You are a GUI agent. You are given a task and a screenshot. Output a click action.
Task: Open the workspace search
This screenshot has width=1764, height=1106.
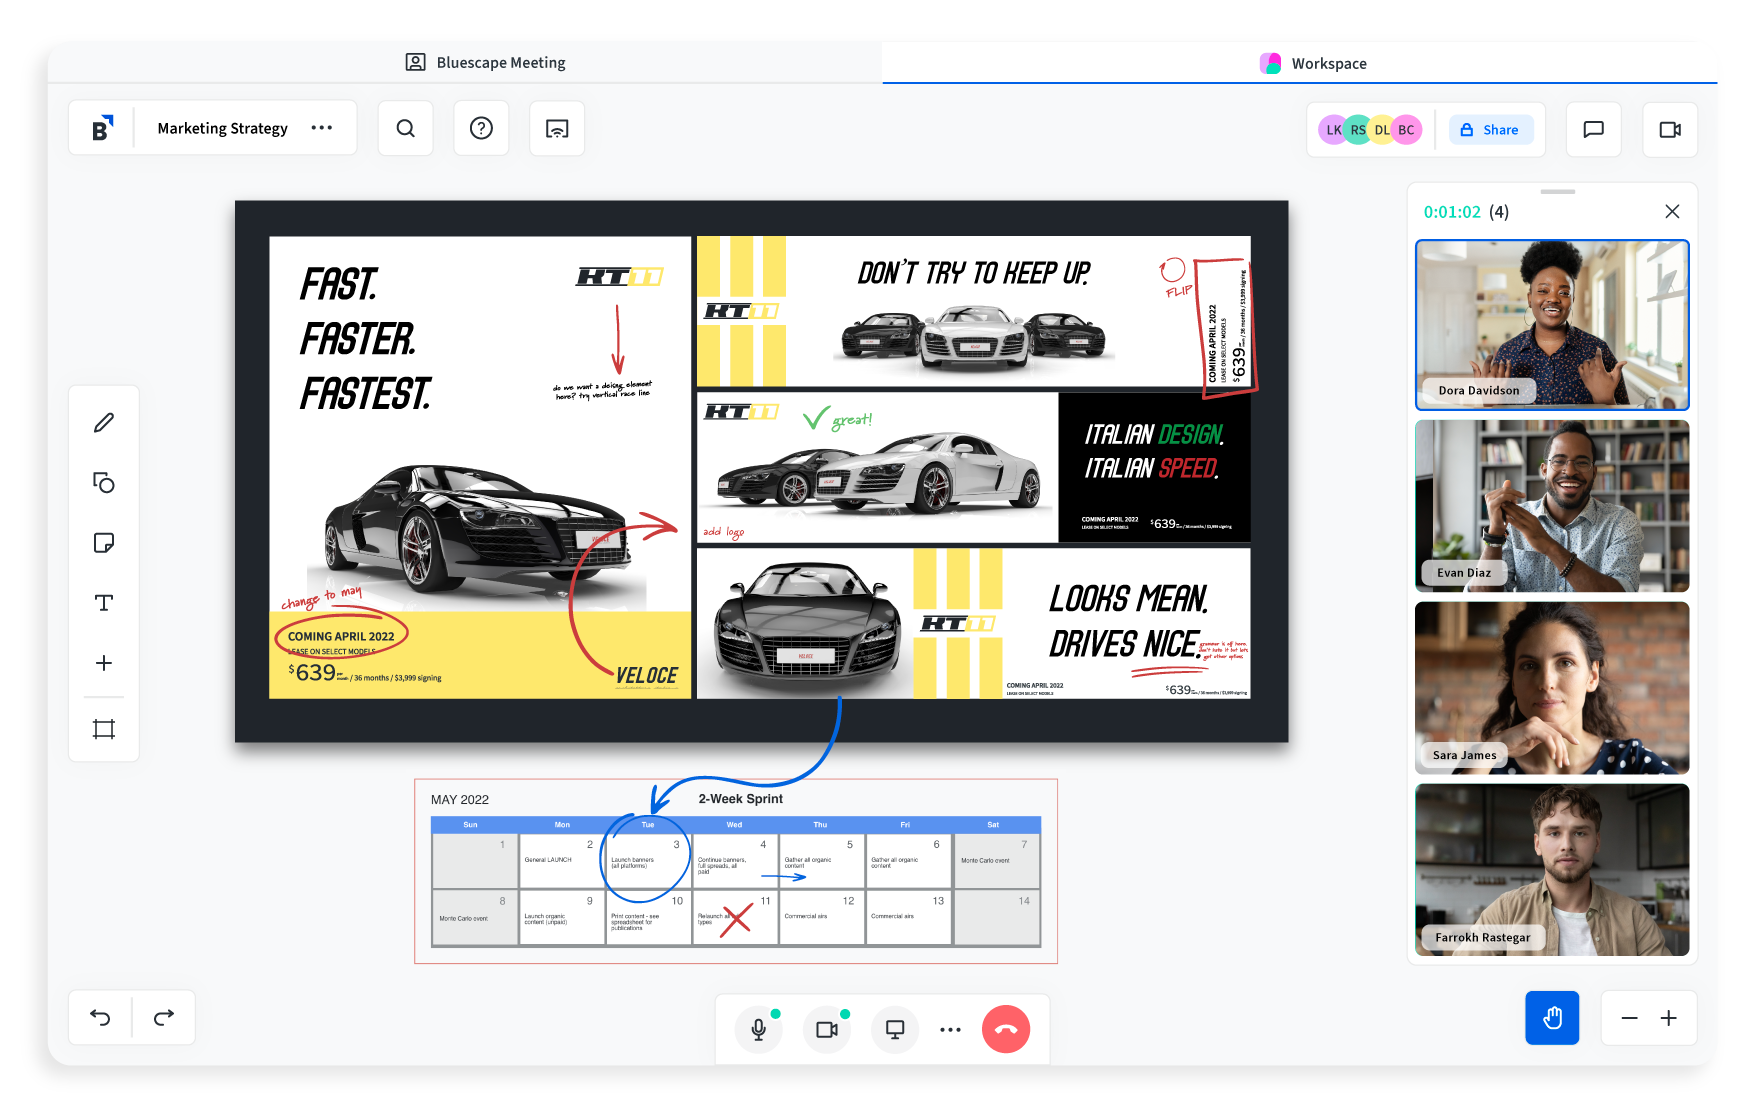point(405,128)
